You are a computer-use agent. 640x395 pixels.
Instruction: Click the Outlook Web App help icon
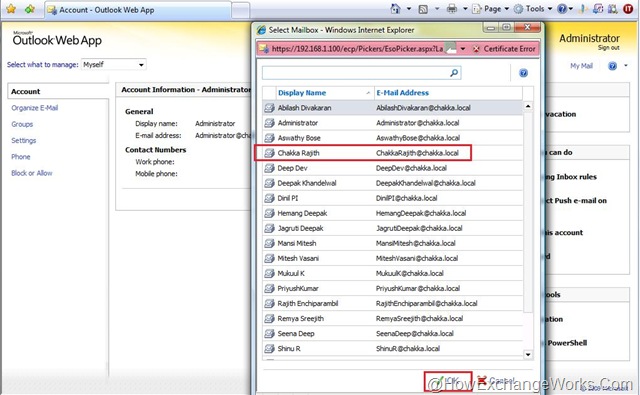(612, 66)
